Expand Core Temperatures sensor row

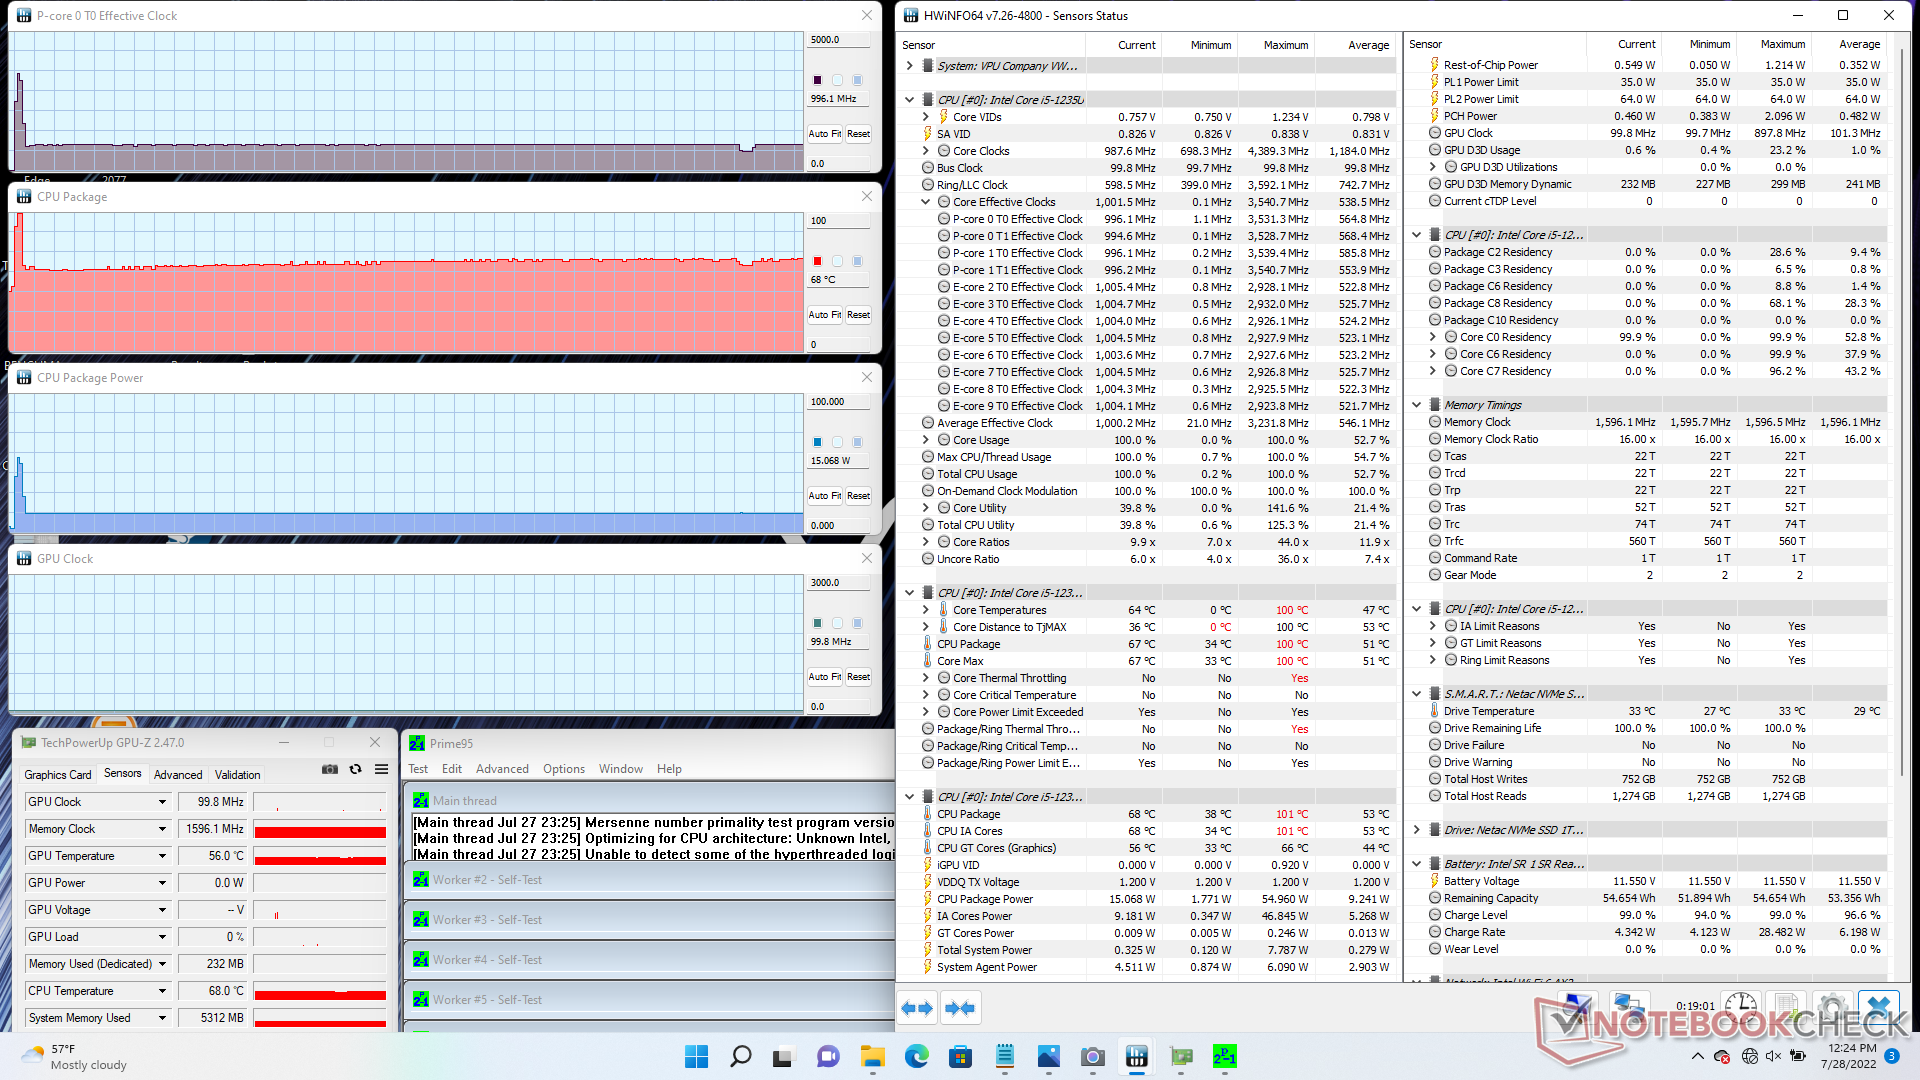click(x=925, y=610)
